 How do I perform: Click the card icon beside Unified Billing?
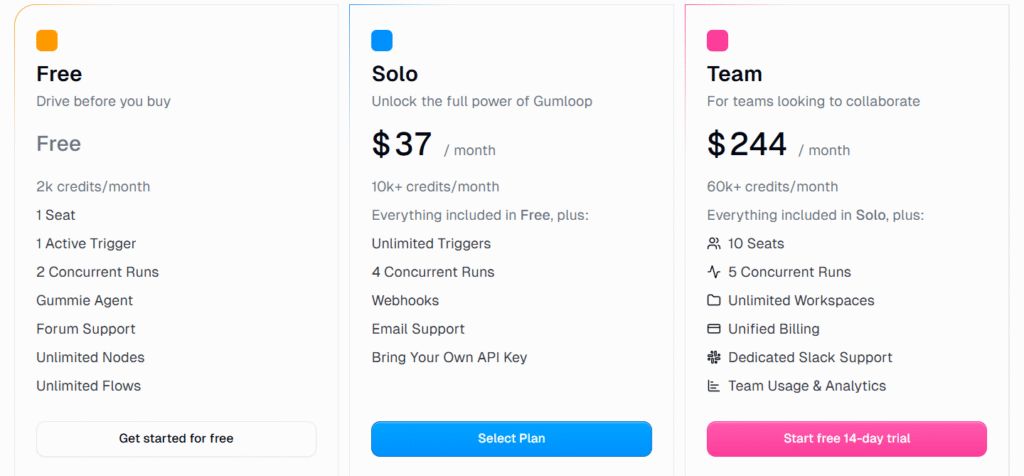click(x=714, y=329)
